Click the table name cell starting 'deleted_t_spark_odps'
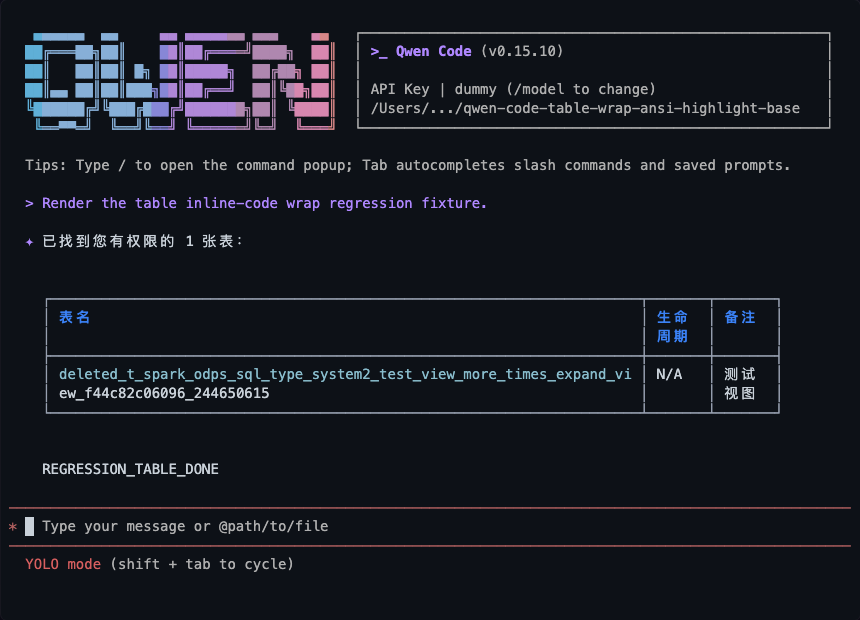Screen dimensions: 860x620 point(345,384)
